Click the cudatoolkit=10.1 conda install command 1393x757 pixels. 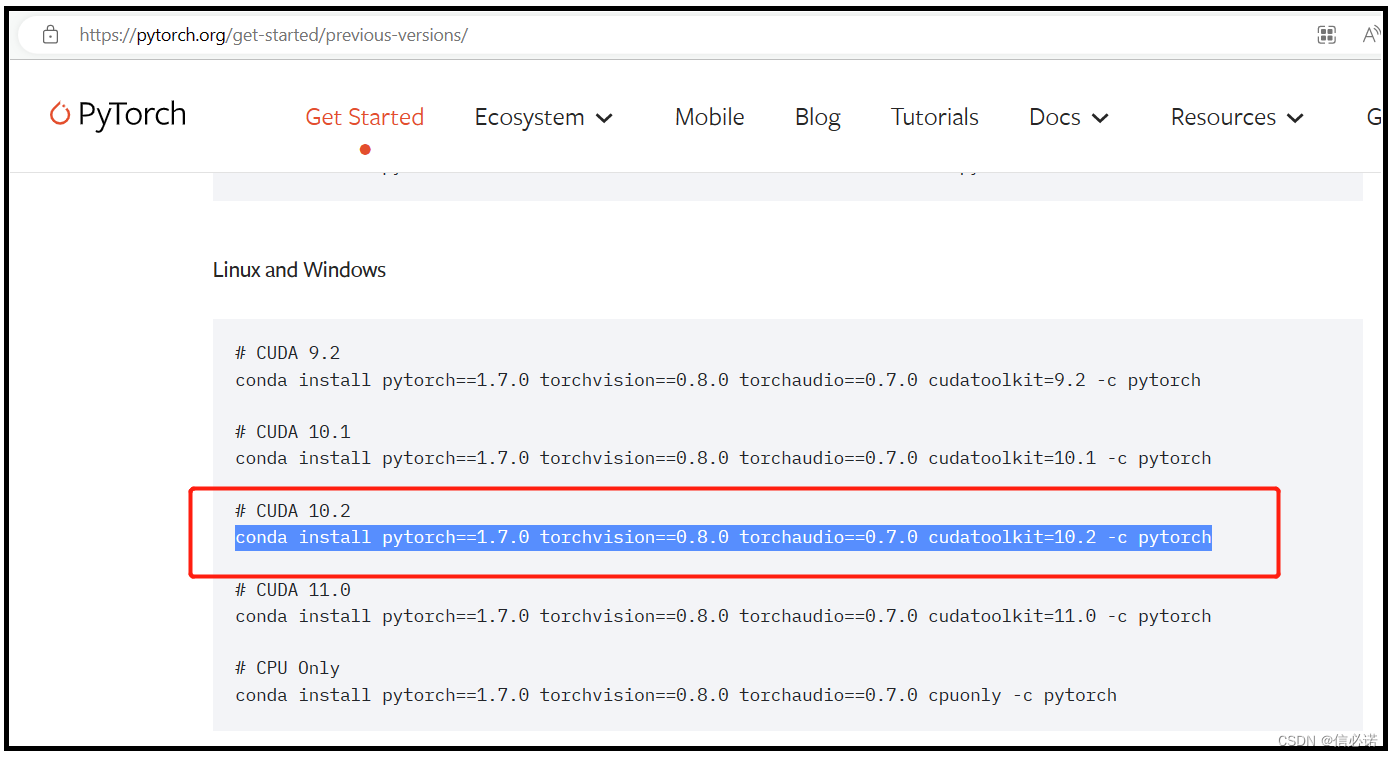coord(723,458)
